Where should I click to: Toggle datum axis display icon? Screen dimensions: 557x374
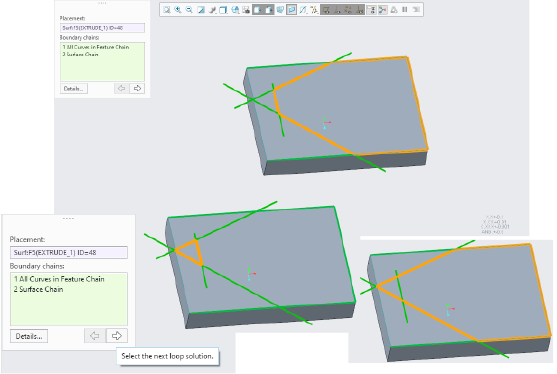(336, 10)
